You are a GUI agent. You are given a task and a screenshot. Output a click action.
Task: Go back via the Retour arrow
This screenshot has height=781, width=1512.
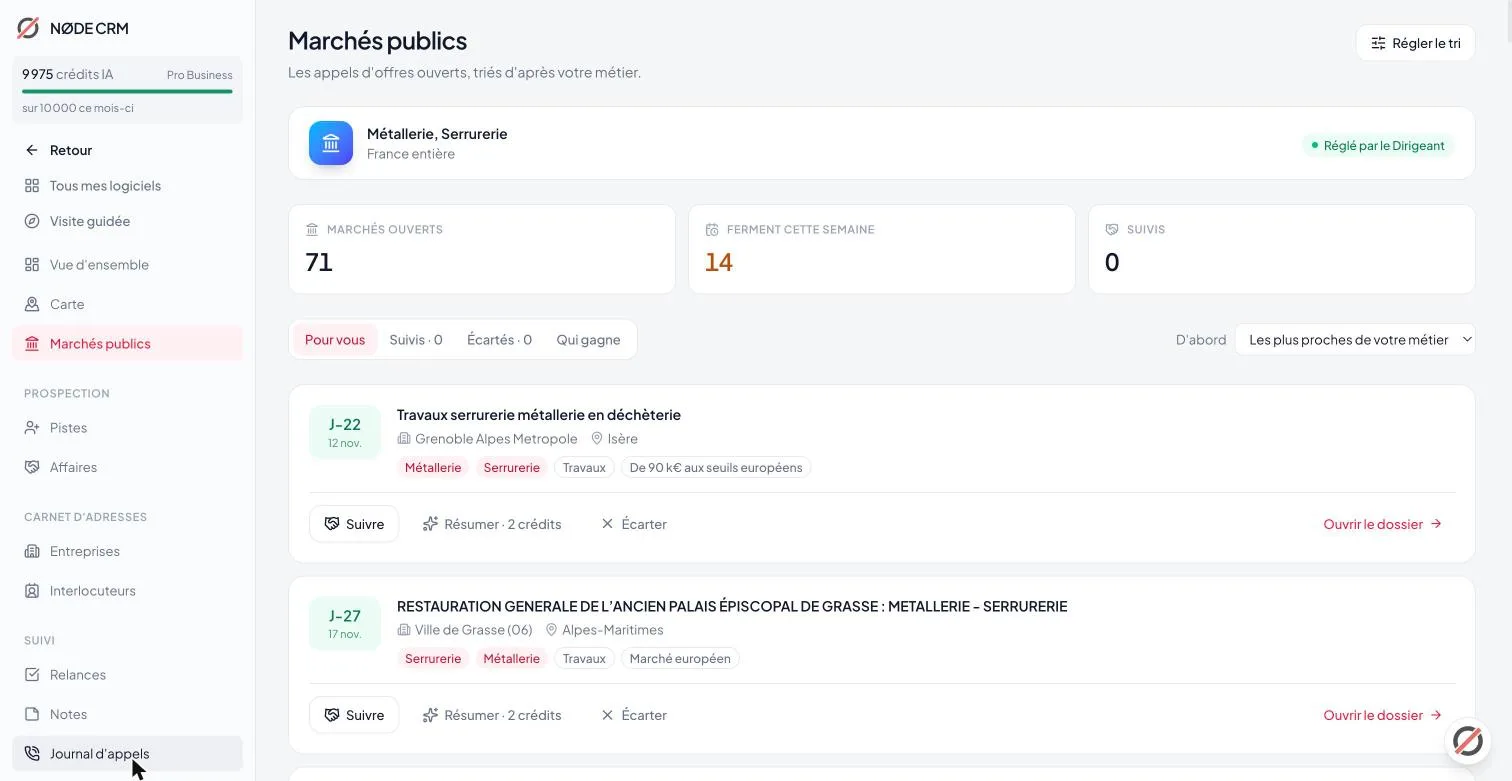(x=32, y=150)
